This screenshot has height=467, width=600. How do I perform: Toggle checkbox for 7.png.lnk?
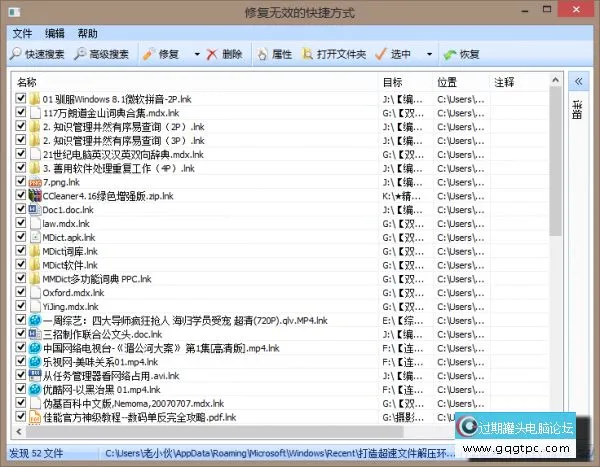[x=21, y=181]
